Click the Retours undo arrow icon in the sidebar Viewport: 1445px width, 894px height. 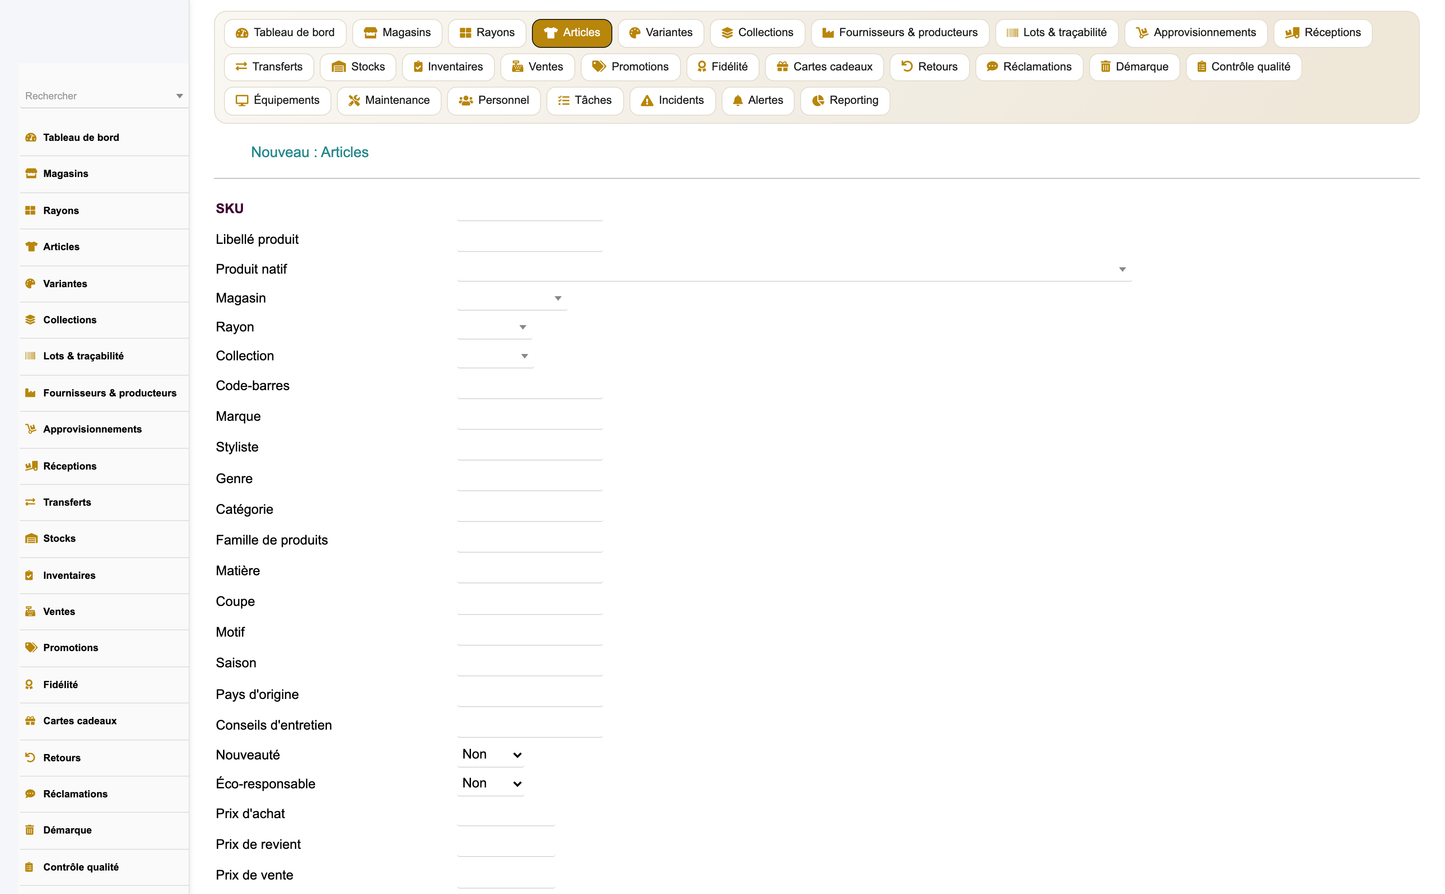tap(30, 758)
